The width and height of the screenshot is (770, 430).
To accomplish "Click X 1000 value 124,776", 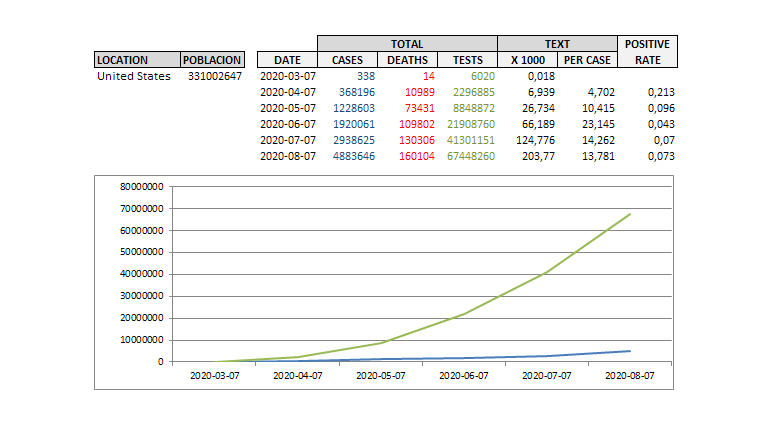I will click(535, 140).
